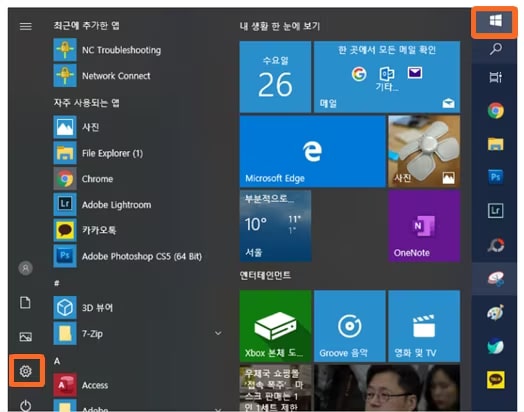
Task: Open the Xbox tile
Action: (275, 326)
